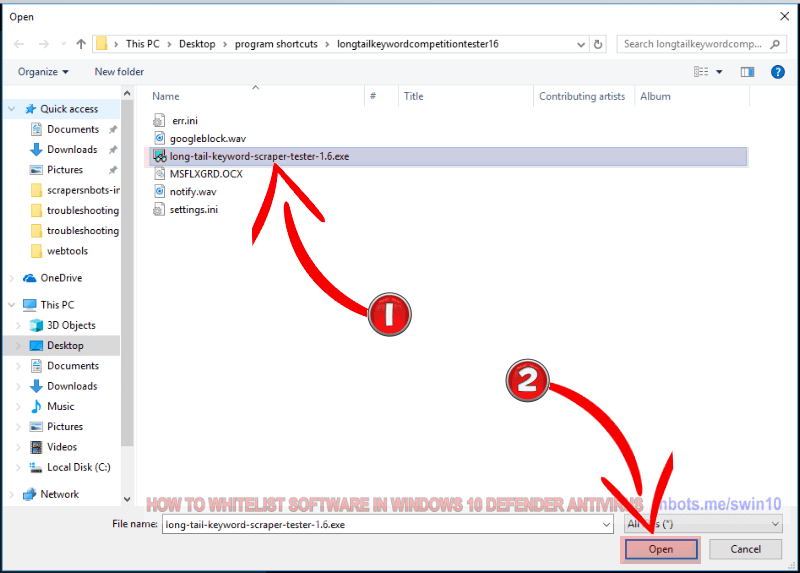Select Desktop in the address path

pos(197,44)
